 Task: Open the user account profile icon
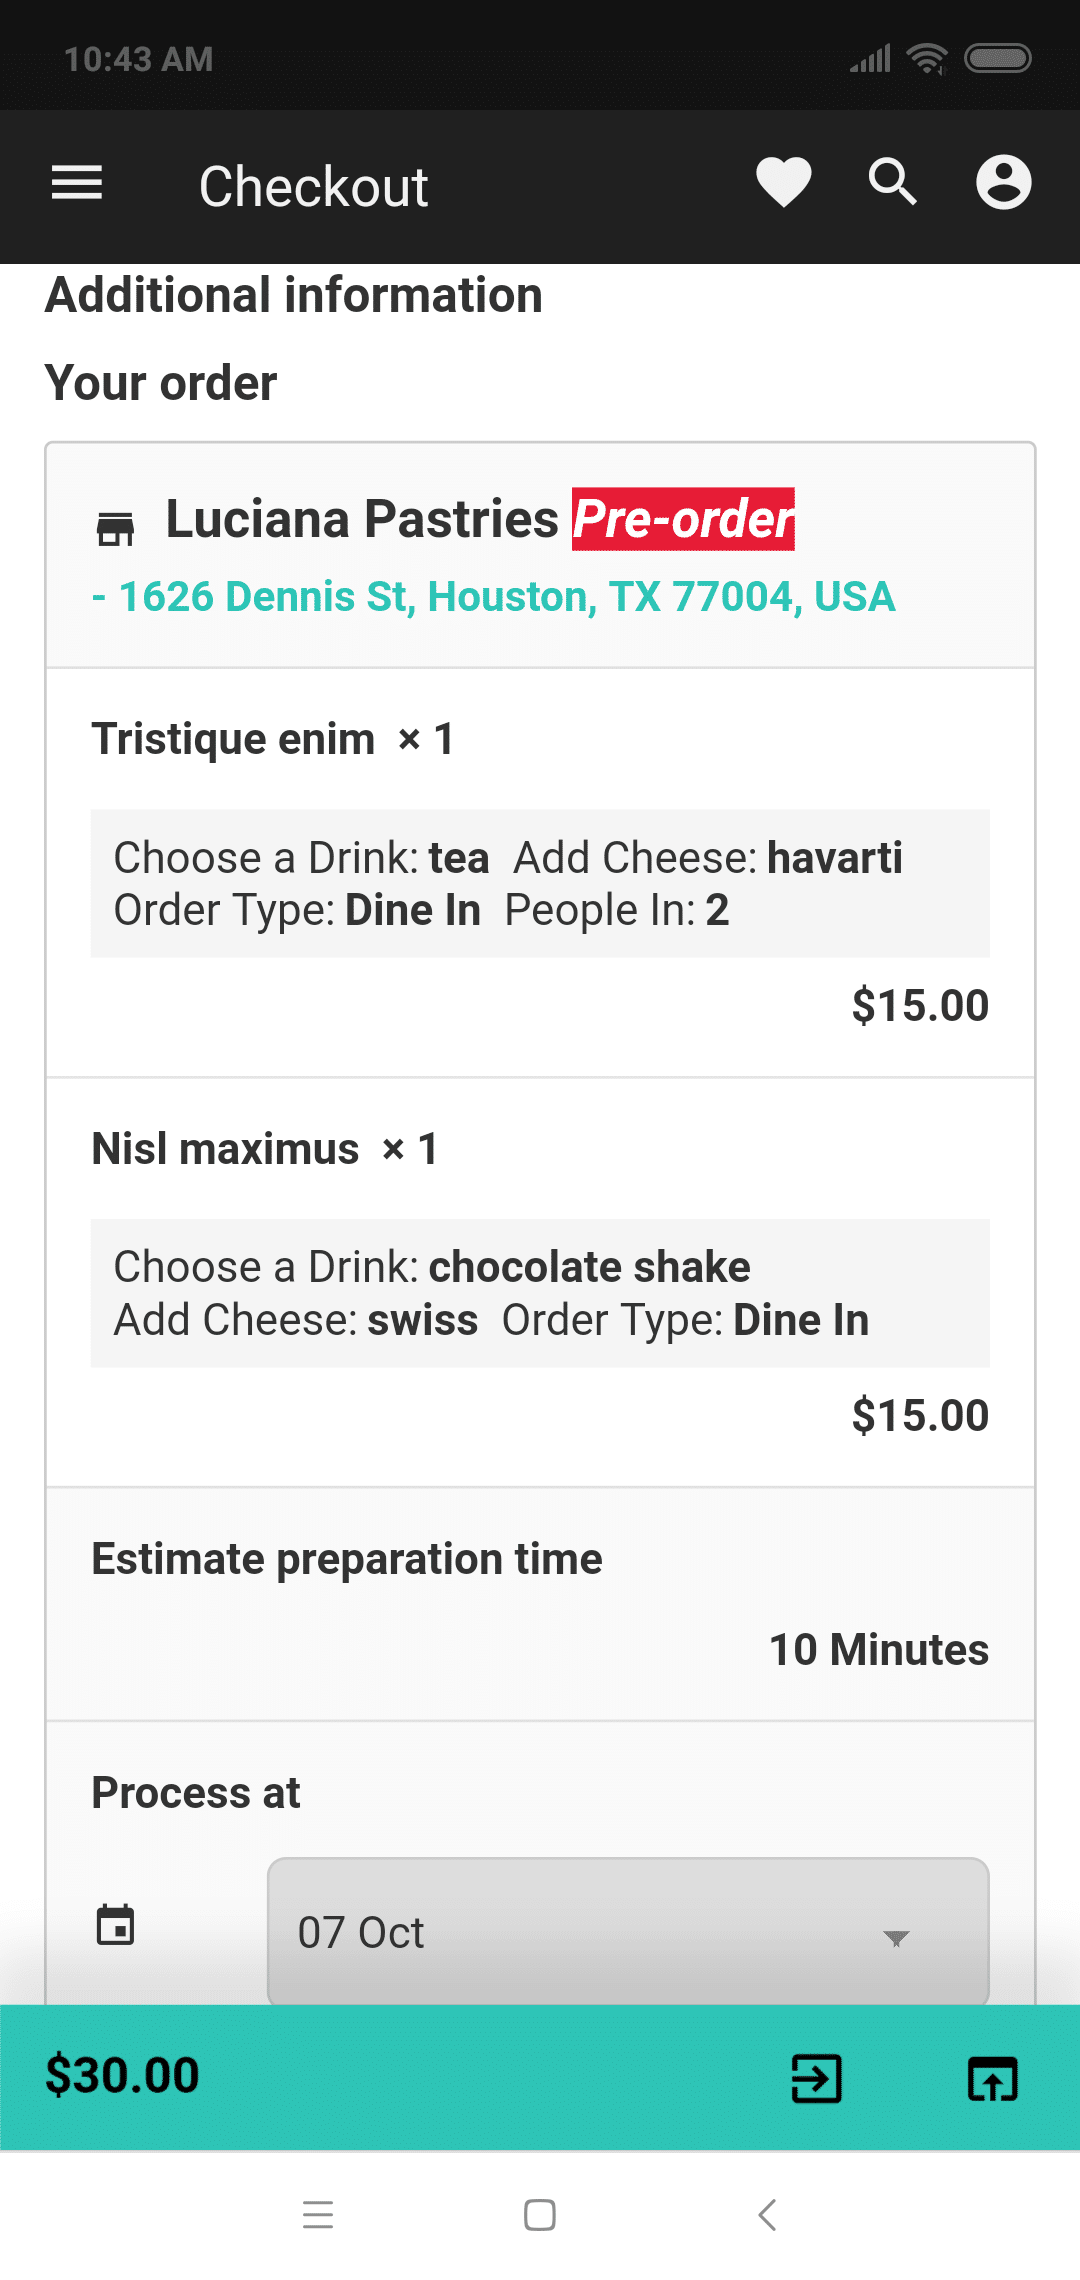tap(1003, 183)
